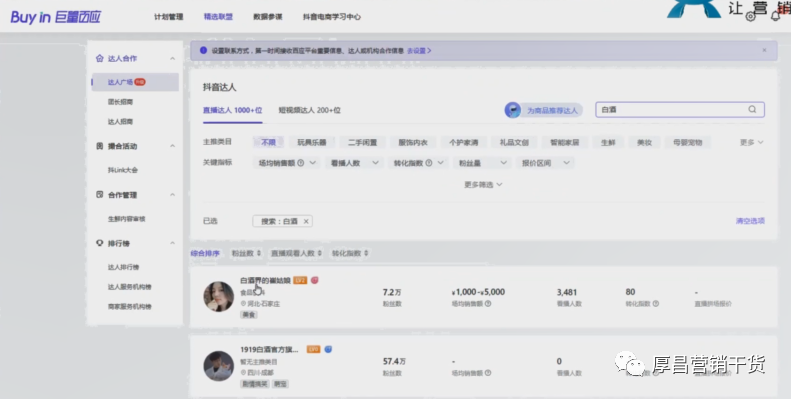Open 达人服务机构榜 in the sidebar
Image resolution: width=791 pixels, height=399 pixels.
pyautogui.click(x=129, y=287)
